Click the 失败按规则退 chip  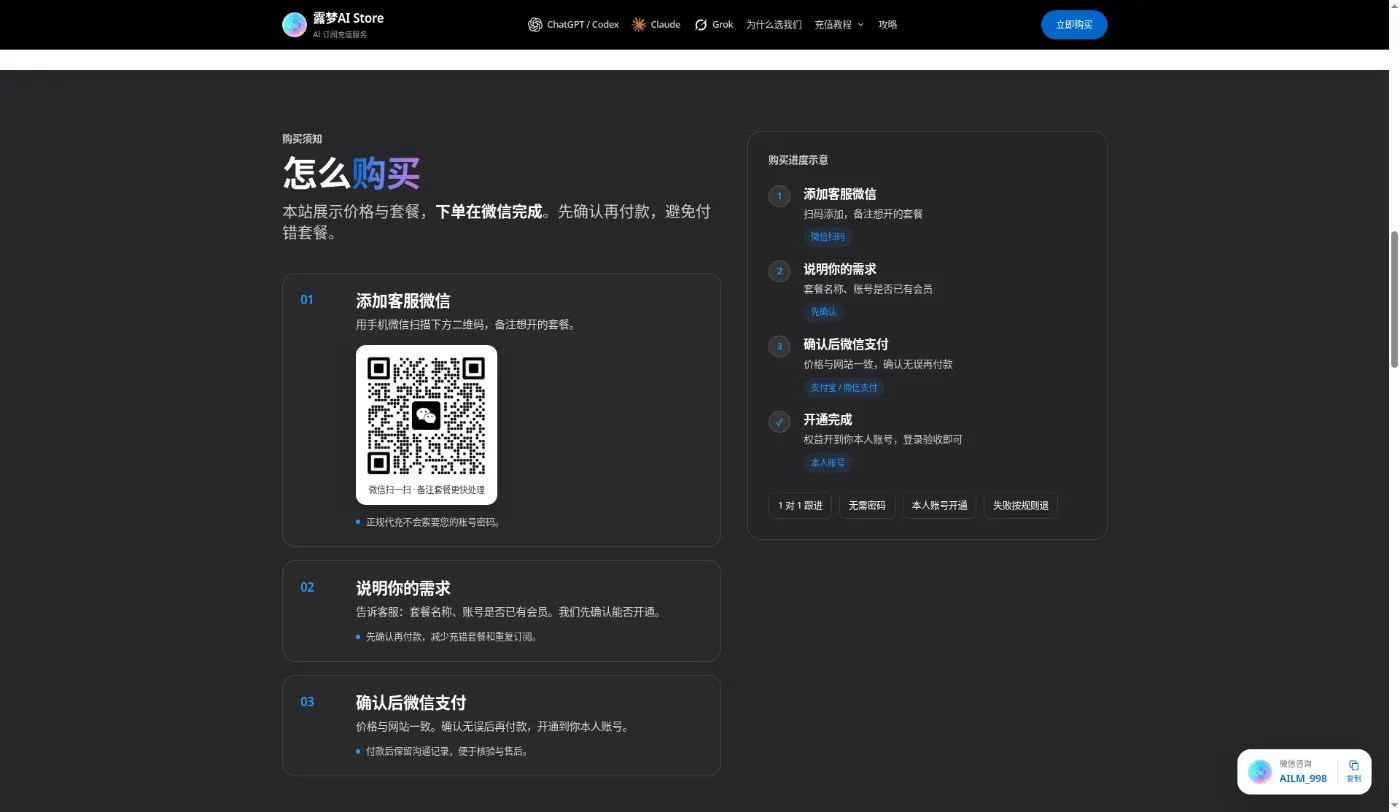1021,505
